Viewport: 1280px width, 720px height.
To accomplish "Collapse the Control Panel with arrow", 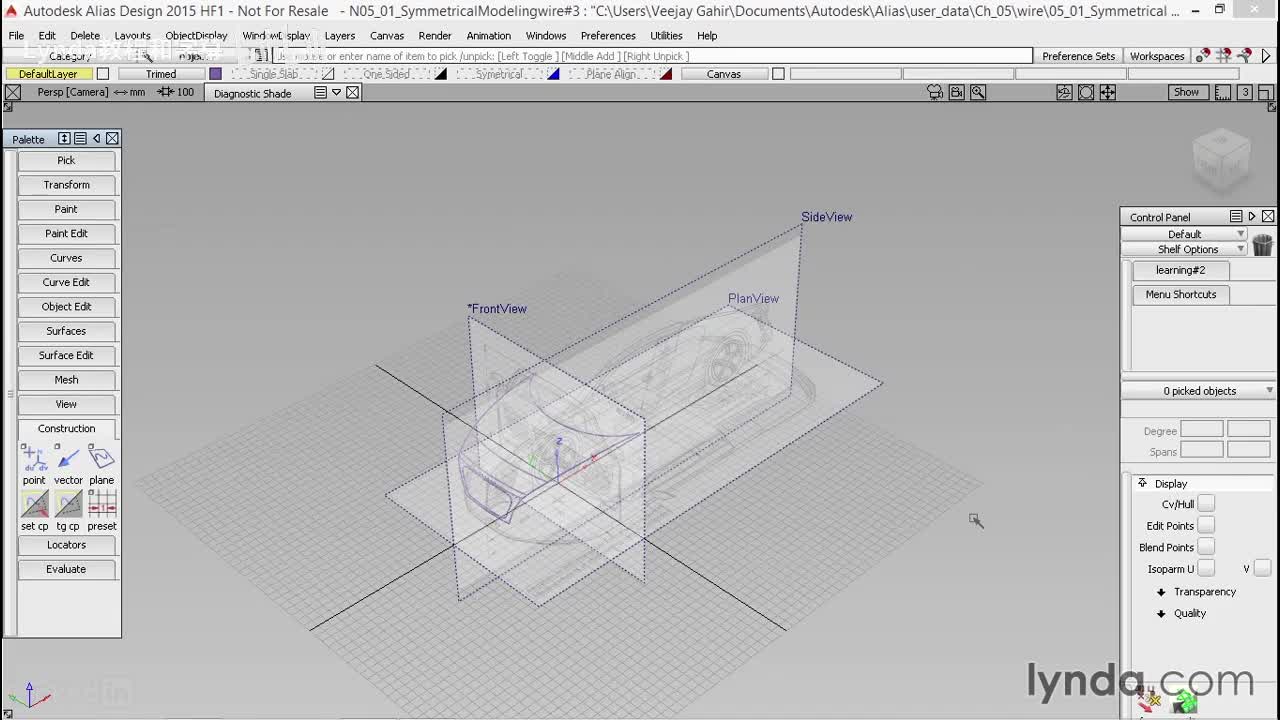I will coord(1252,216).
